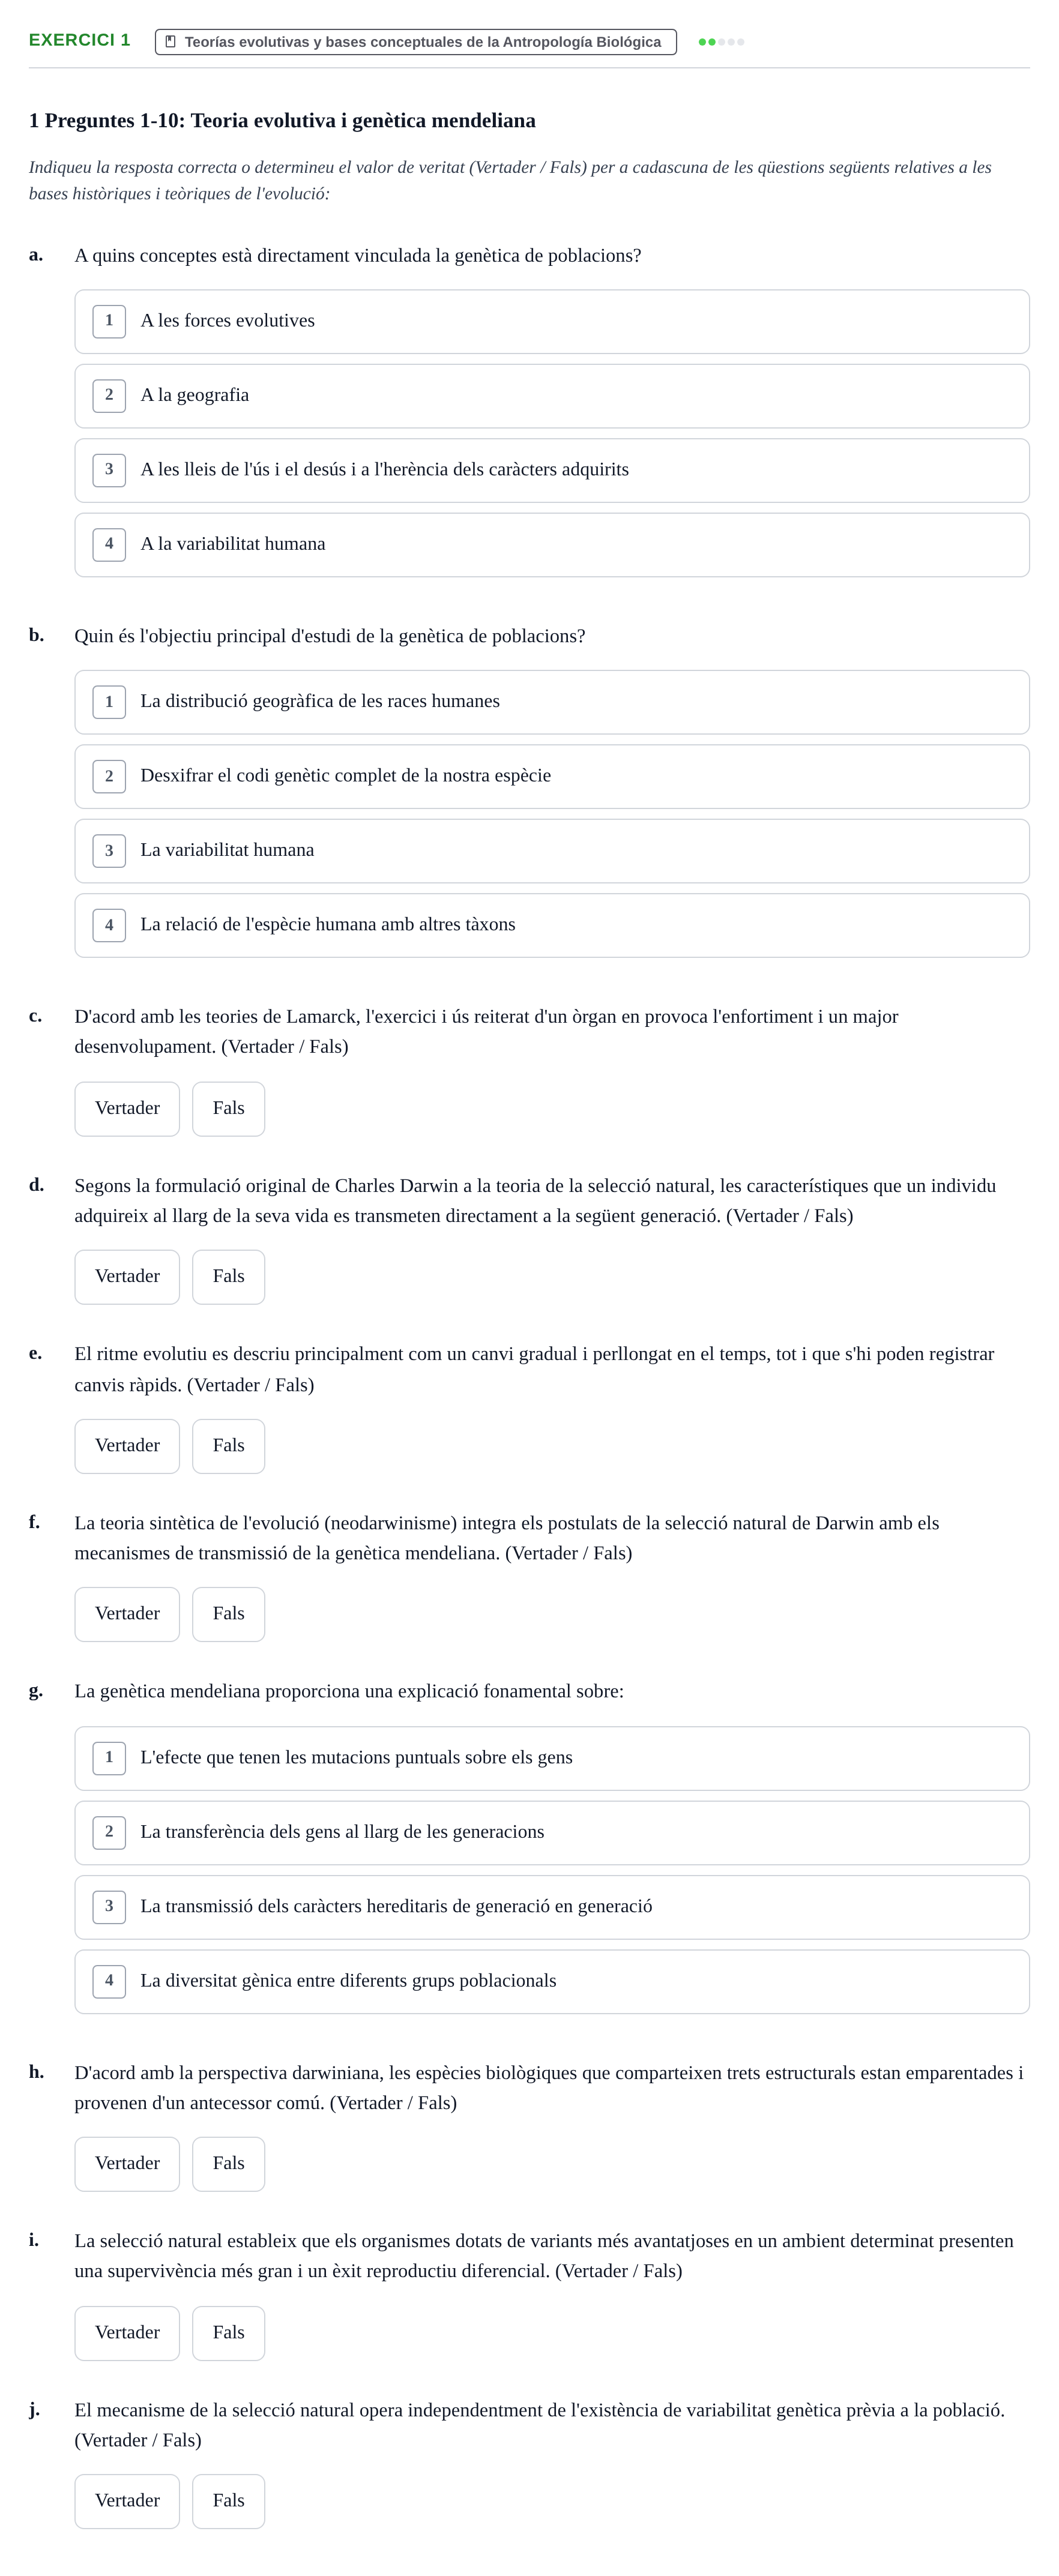
Task: Mark question i on selecció natural as Vertader
Action: 127,2333
